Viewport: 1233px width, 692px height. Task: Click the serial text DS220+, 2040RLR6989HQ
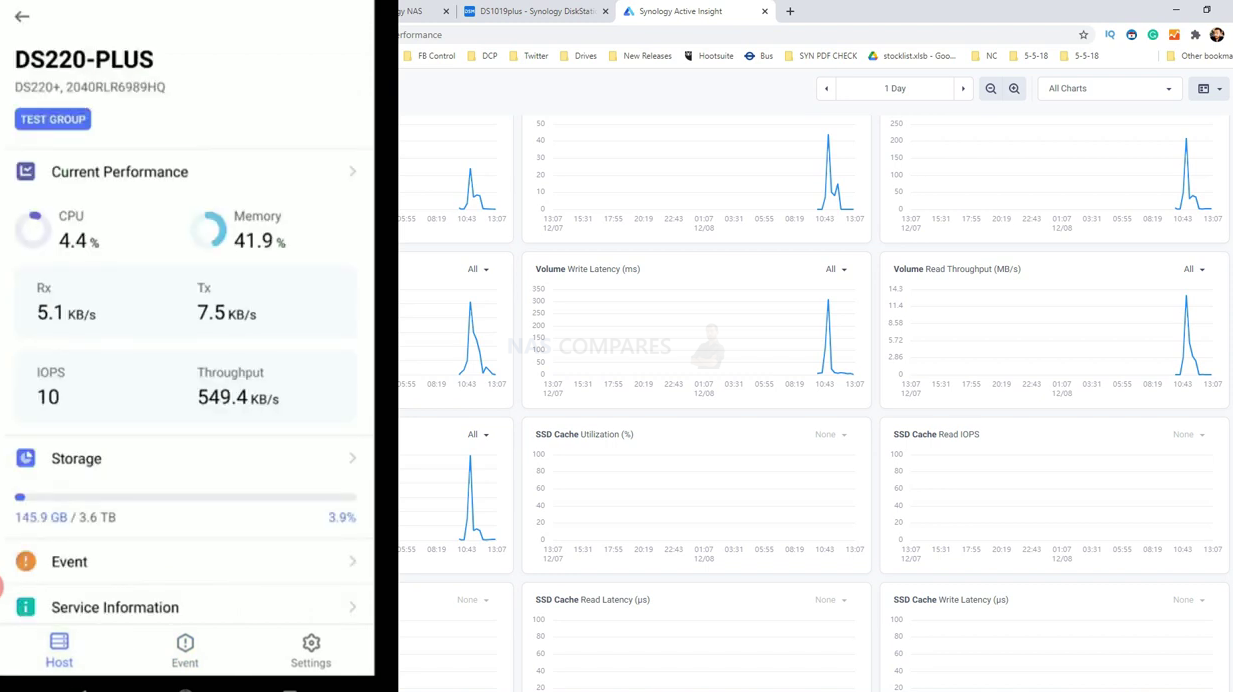tap(90, 87)
